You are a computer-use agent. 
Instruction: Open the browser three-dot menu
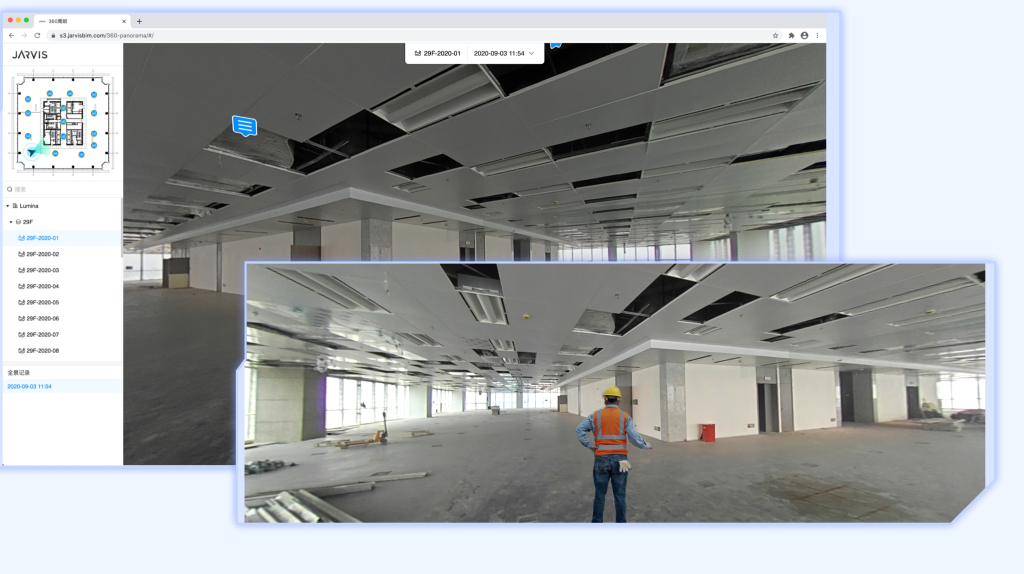coord(817,35)
